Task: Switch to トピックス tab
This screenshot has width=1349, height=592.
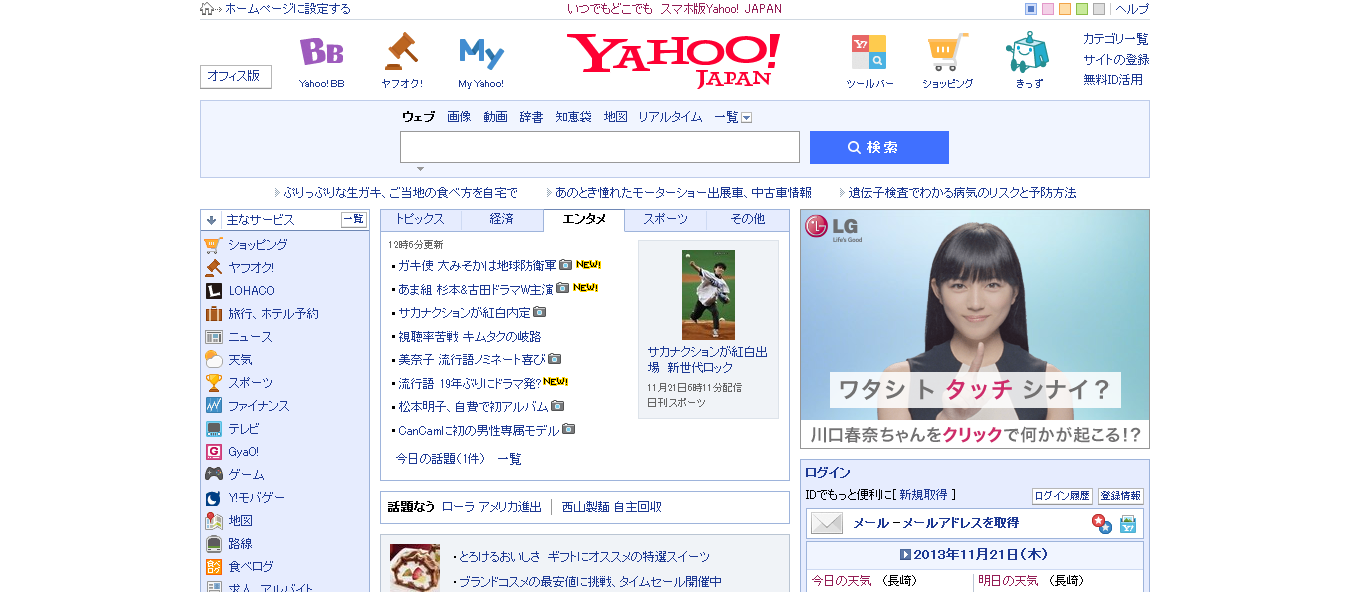Action: [420, 219]
